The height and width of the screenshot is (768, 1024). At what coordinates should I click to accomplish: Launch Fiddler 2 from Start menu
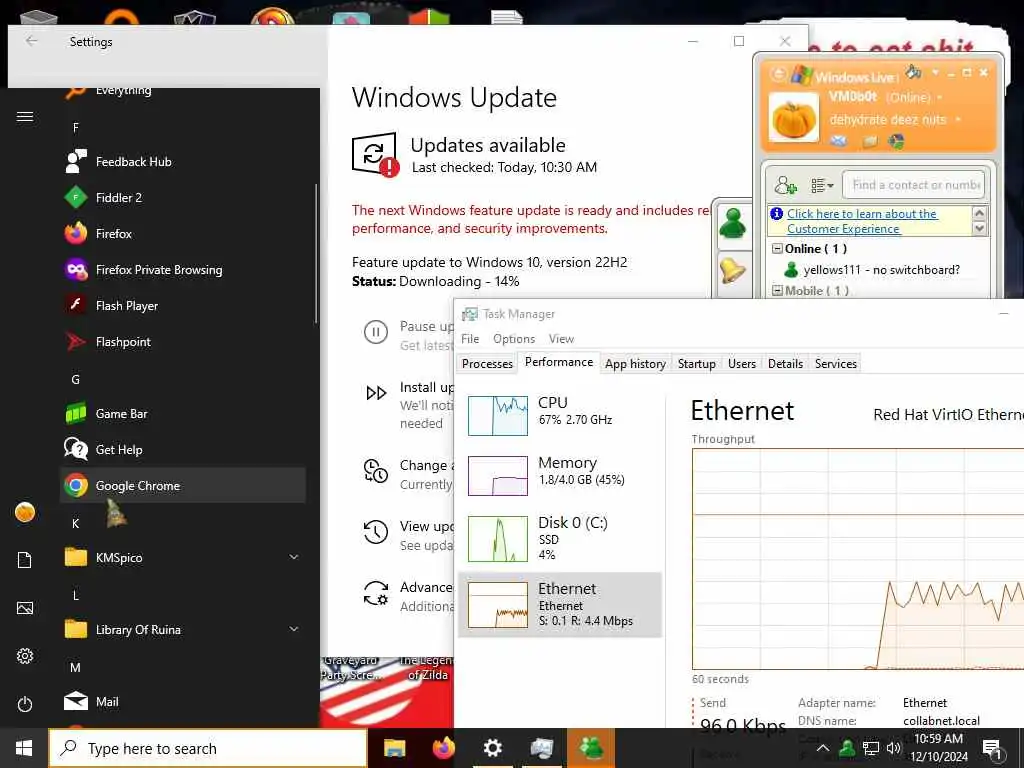tap(183, 197)
